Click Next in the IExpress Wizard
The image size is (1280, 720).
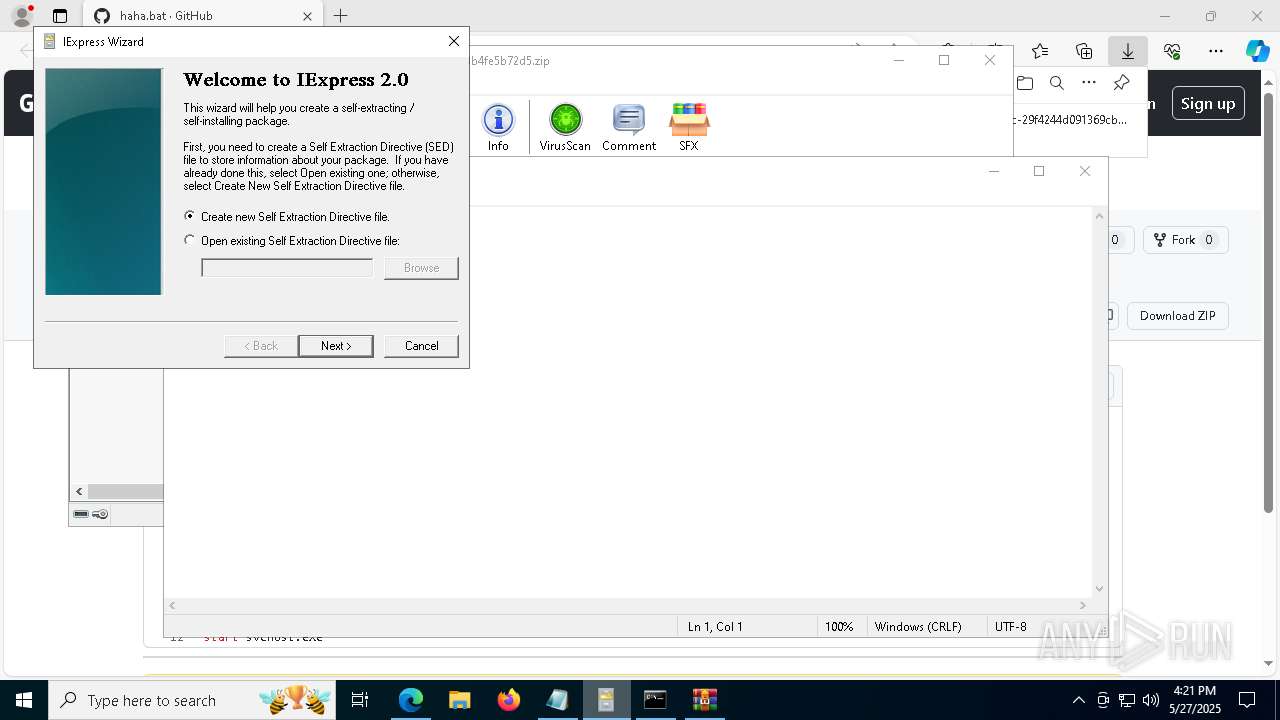(x=336, y=346)
